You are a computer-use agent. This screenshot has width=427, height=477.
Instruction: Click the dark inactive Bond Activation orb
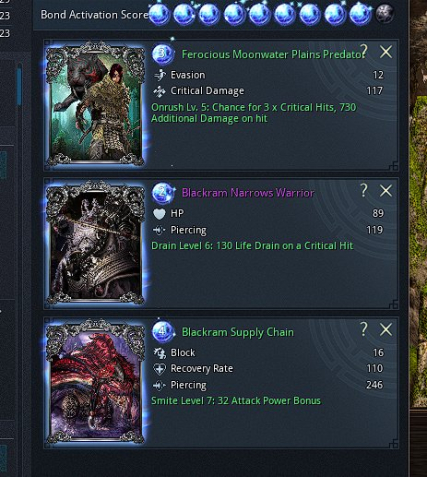tap(384, 14)
